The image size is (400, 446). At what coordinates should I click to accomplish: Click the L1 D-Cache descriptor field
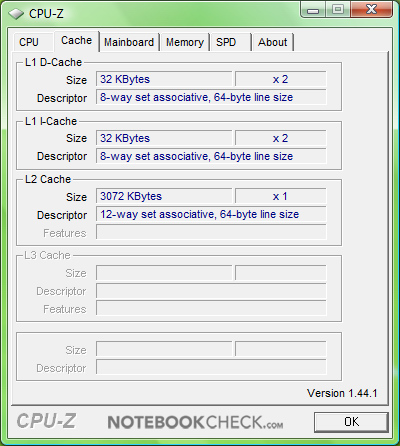pos(211,97)
